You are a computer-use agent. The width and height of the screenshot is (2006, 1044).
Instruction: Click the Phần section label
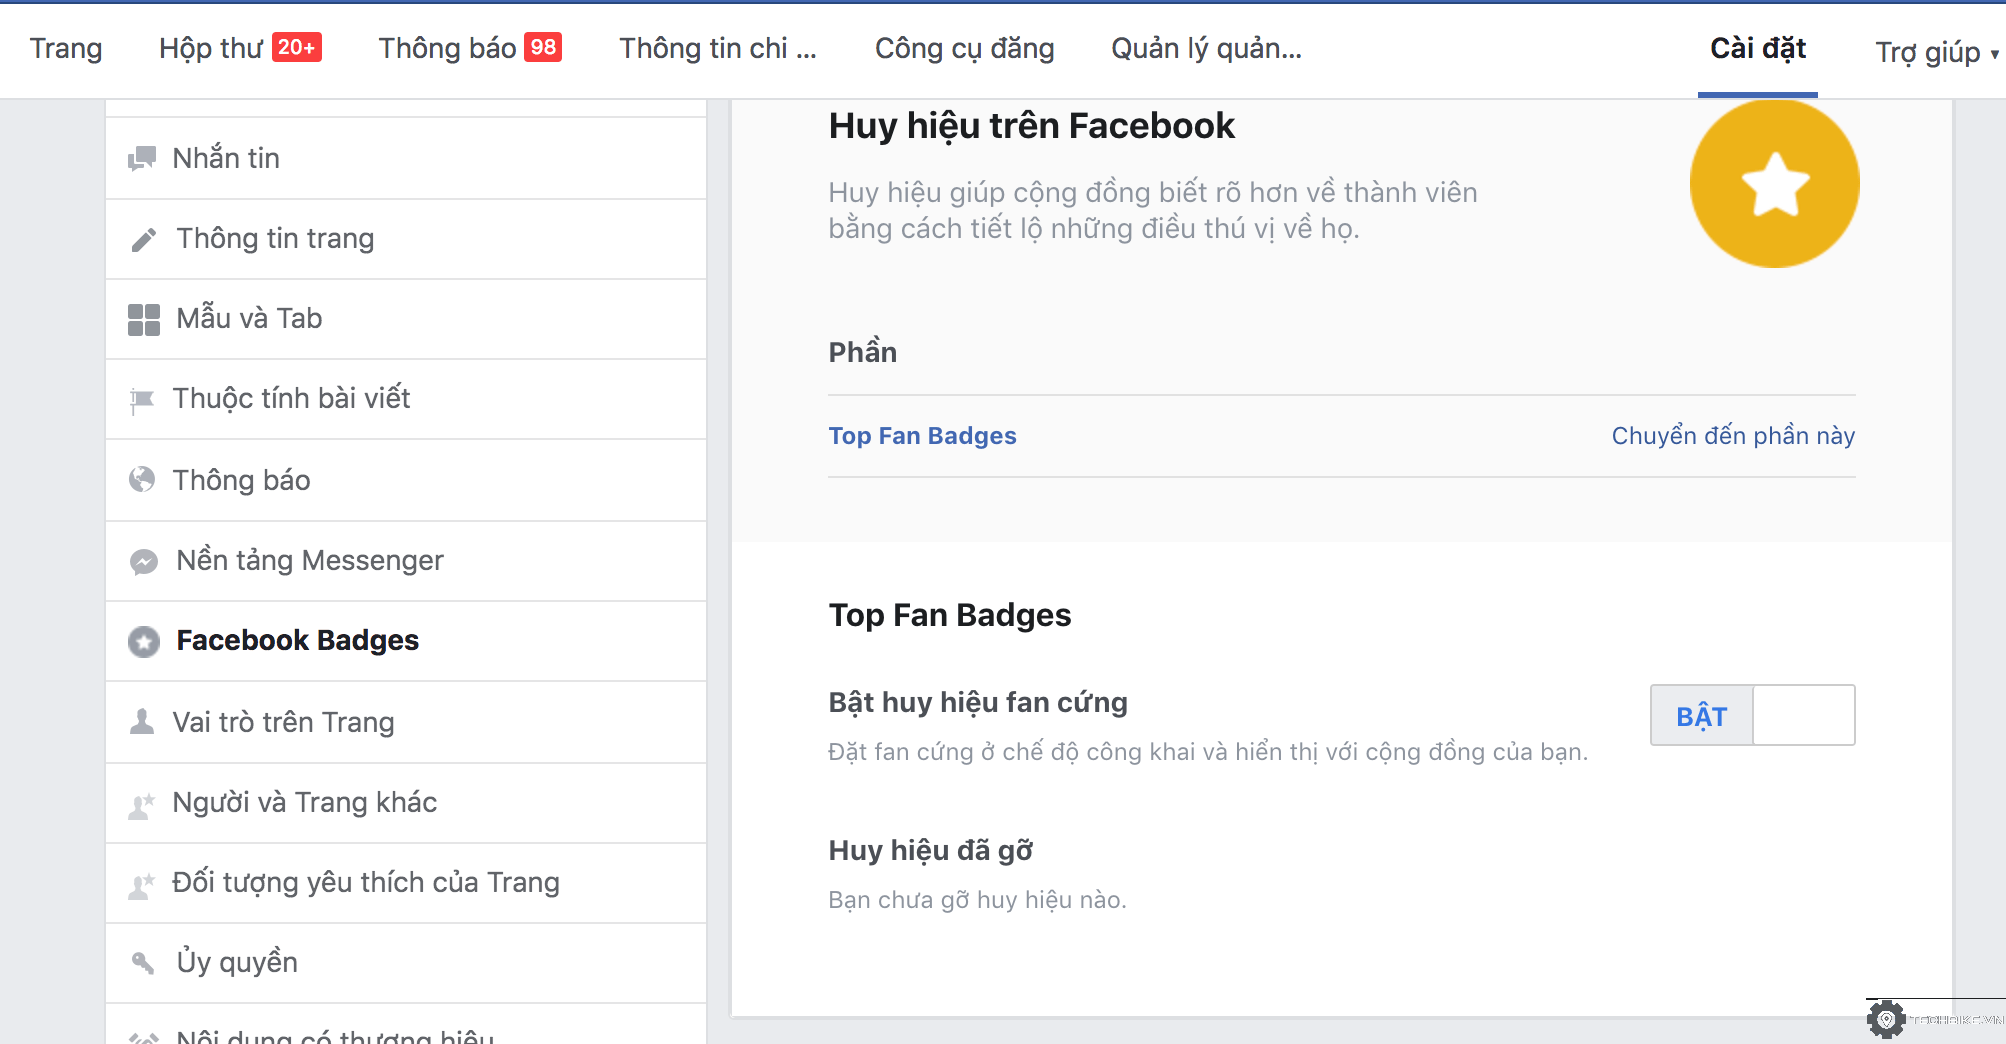tap(862, 352)
